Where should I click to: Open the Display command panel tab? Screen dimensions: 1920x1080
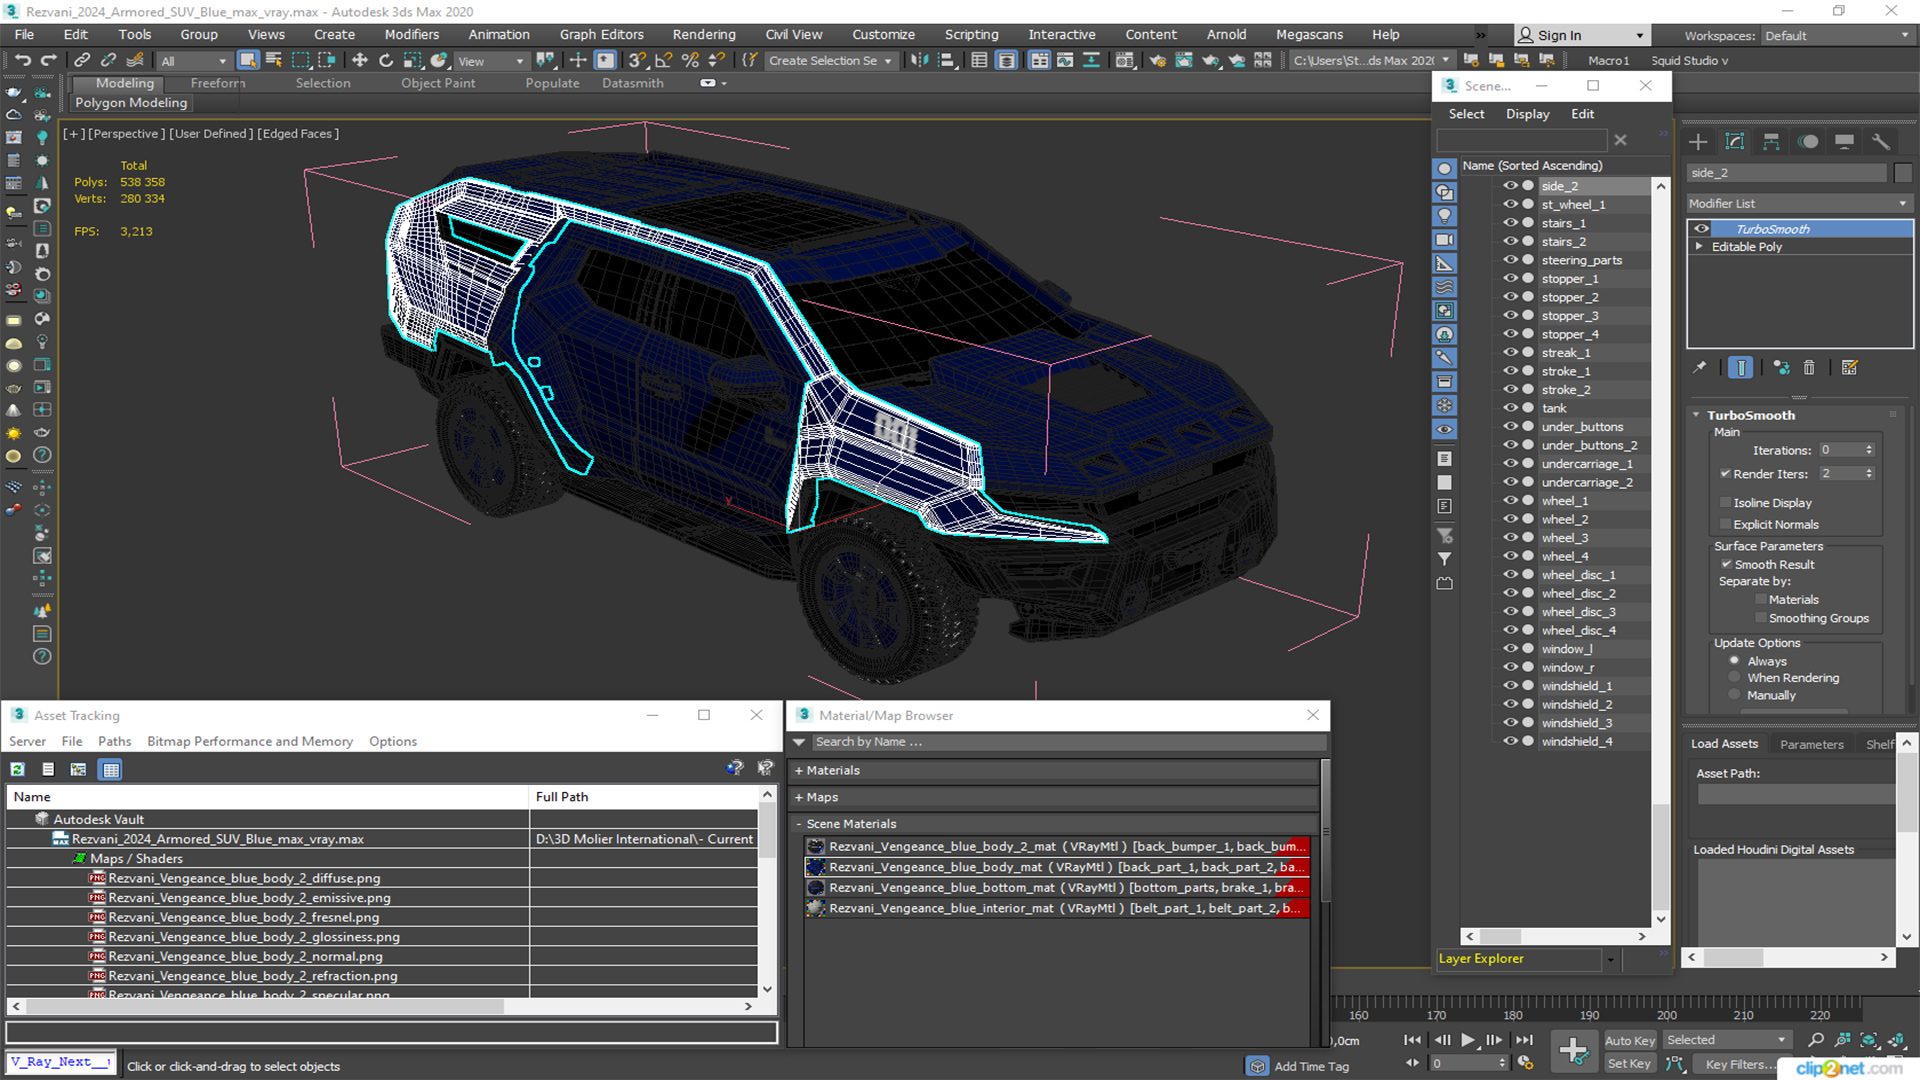point(1844,142)
